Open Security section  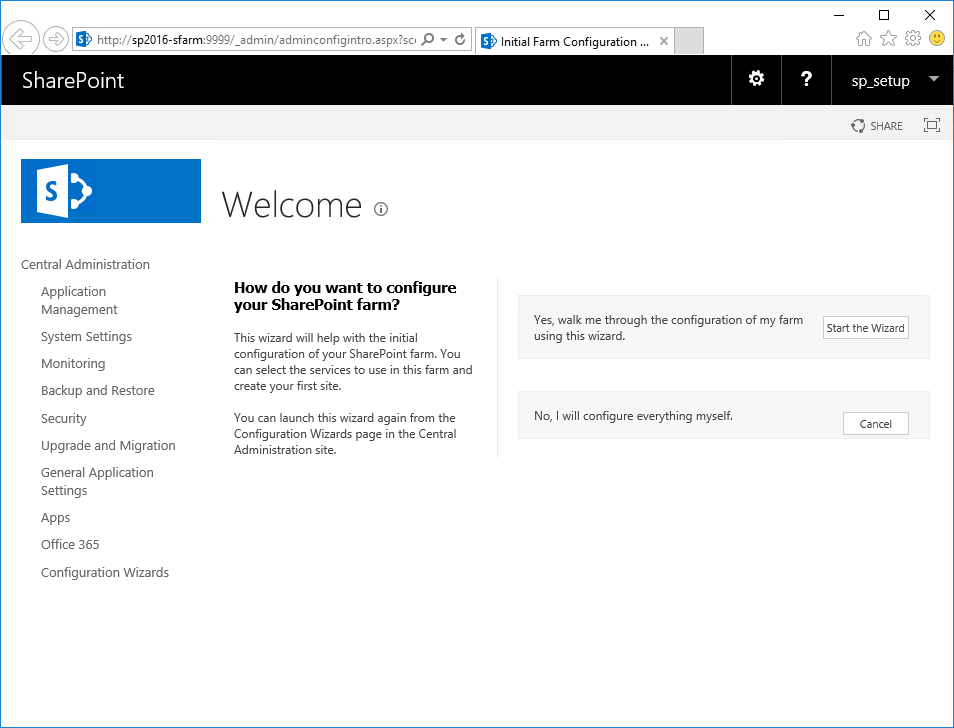pyautogui.click(x=64, y=418)
